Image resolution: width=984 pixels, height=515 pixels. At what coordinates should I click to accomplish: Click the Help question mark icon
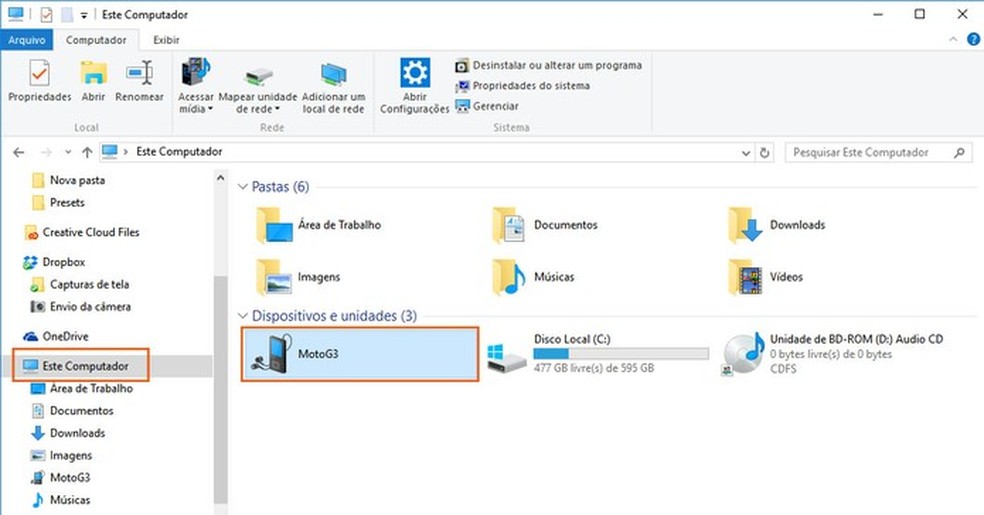pos(973,40)
